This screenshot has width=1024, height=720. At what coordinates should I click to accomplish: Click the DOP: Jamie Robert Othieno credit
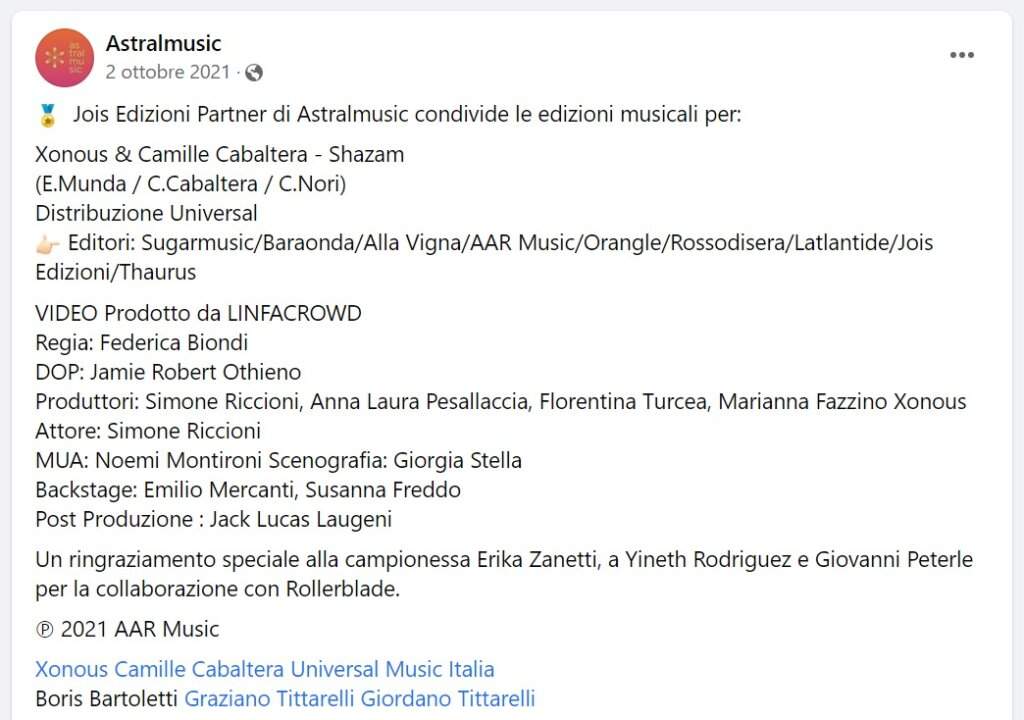point(168,372)
